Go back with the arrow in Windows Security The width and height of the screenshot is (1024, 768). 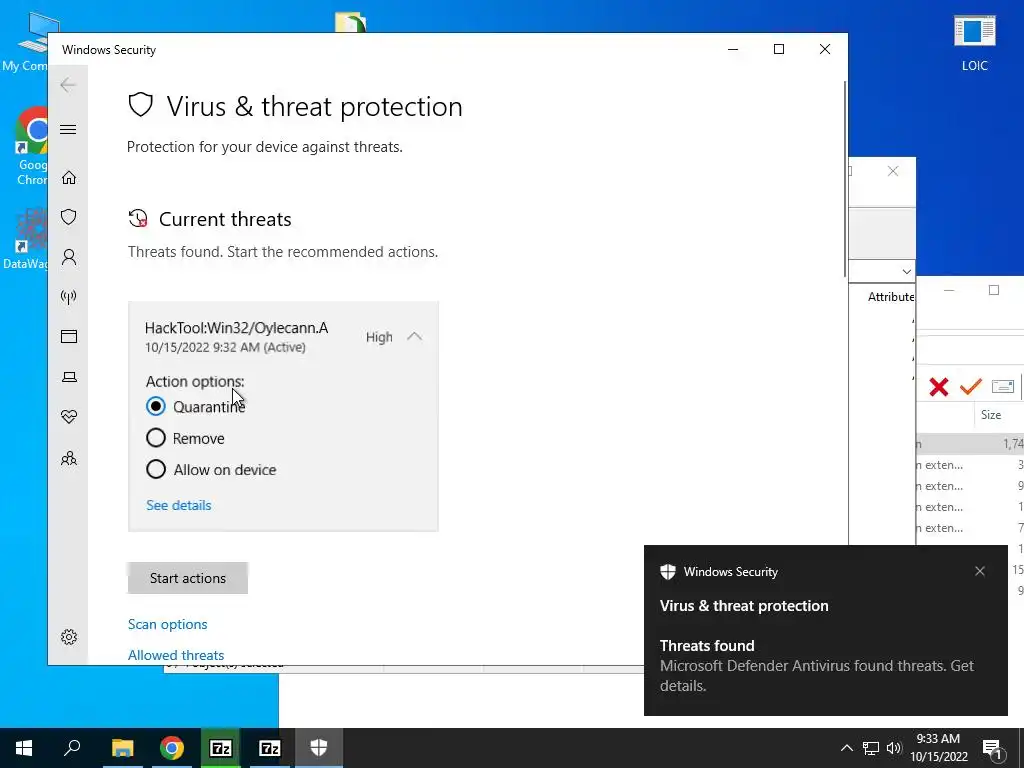pyautogui.click(x=68, y=85)
